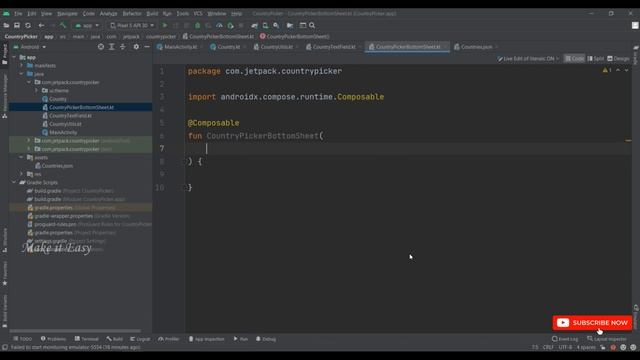Click the Android Studio logo icon
The height and width of the screenshot is (360, 640).
click(x=6, y=13)
